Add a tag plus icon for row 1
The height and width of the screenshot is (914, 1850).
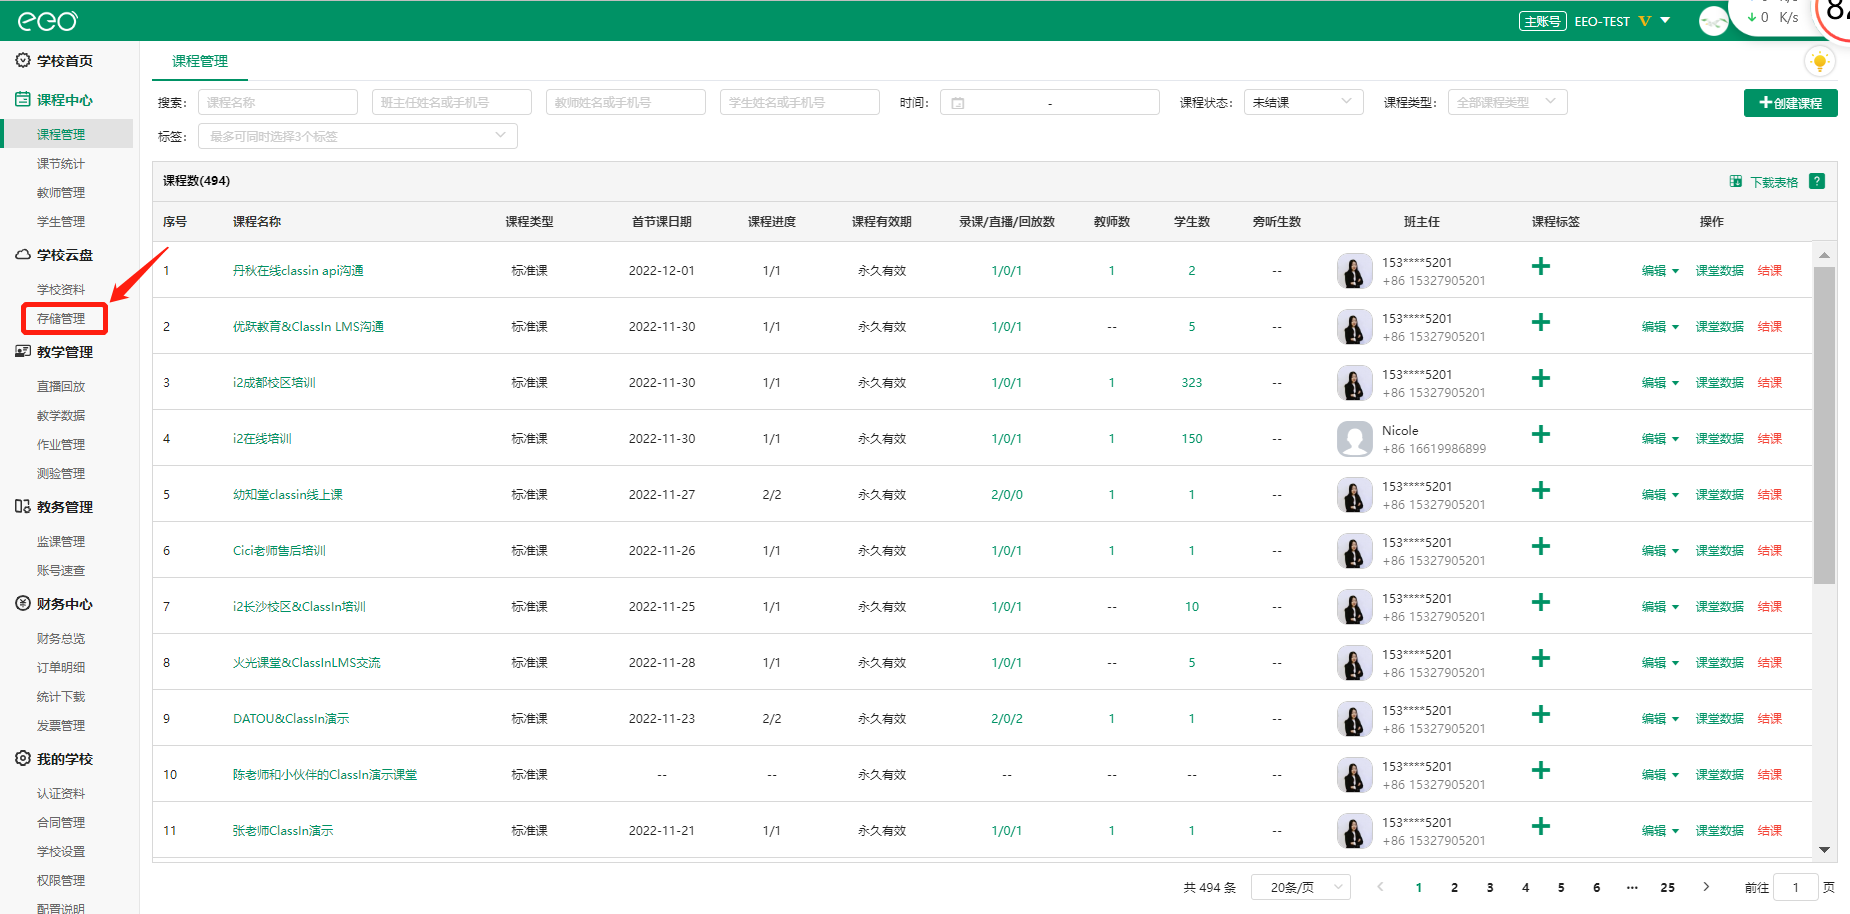coord(1541,266)
